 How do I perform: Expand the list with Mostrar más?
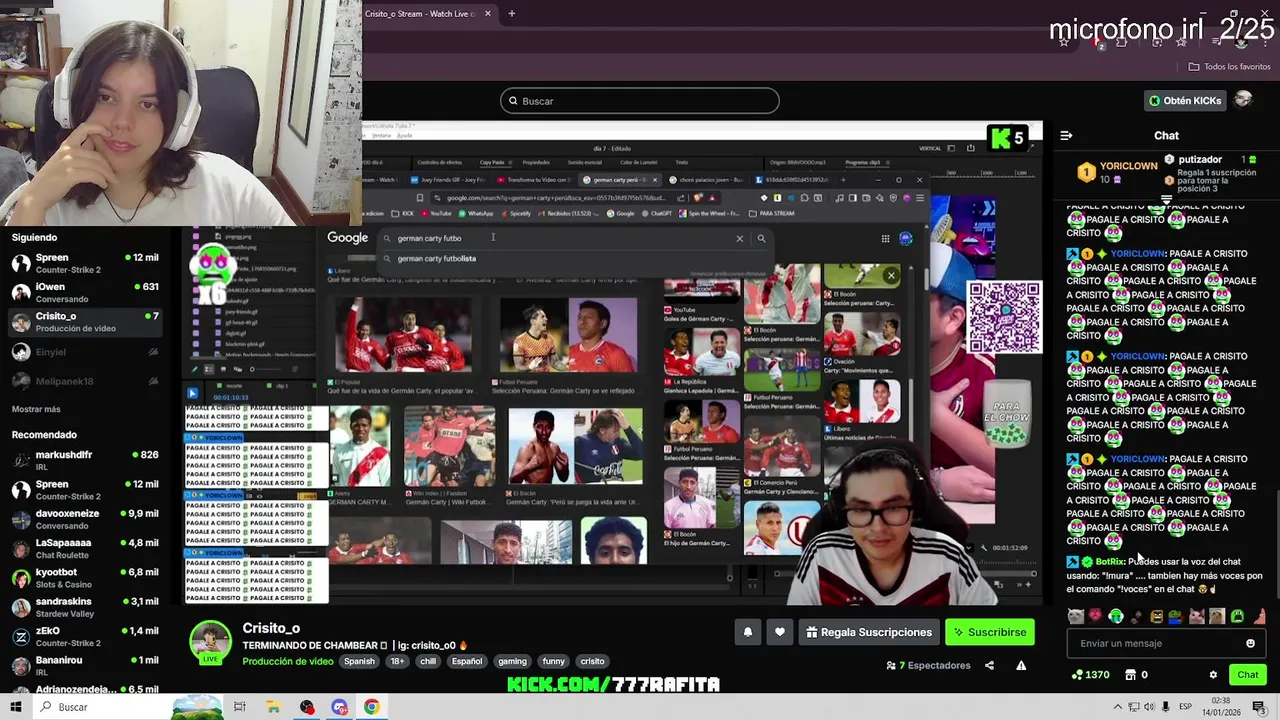click(x=36, y=409)
